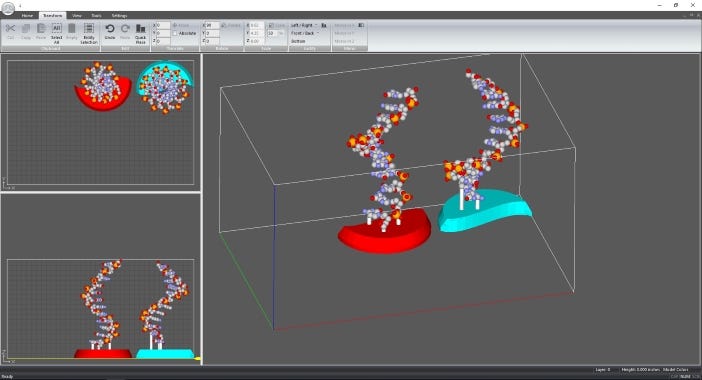Screen dimensions: 702x380
Task: Select the red-base DNA model in 3D view
Action: click(384, 170)
